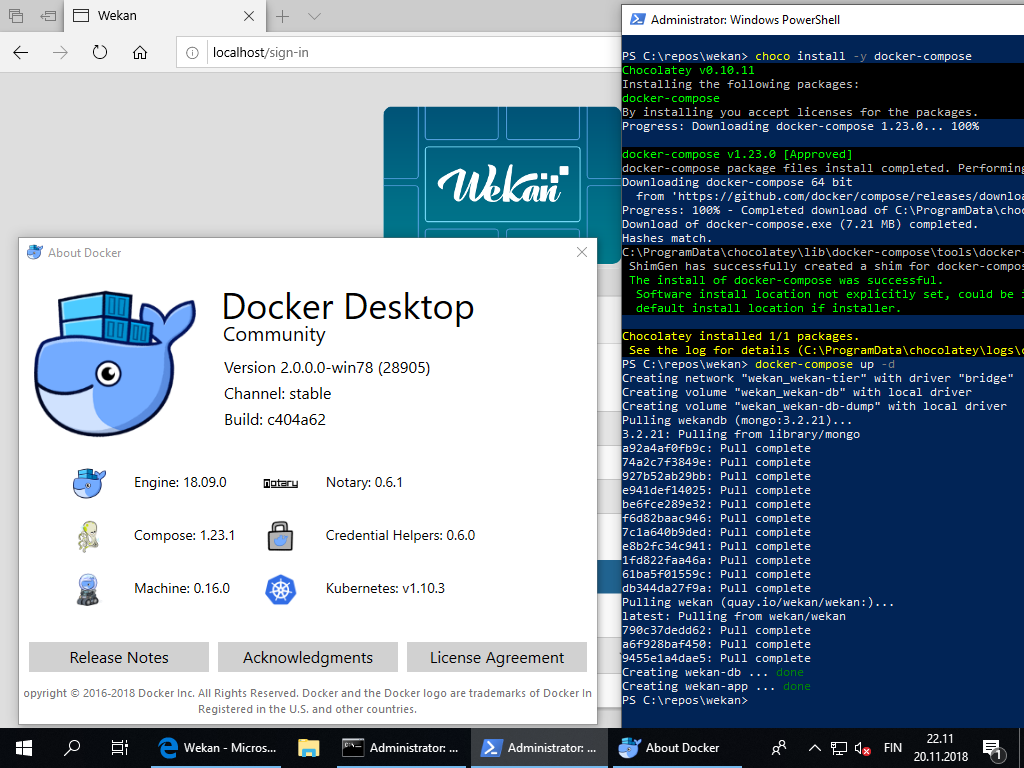Viewport: 1024px width, 768px height.
Task: Open the tab list dropdown chevron
Action: pos(314,16)
